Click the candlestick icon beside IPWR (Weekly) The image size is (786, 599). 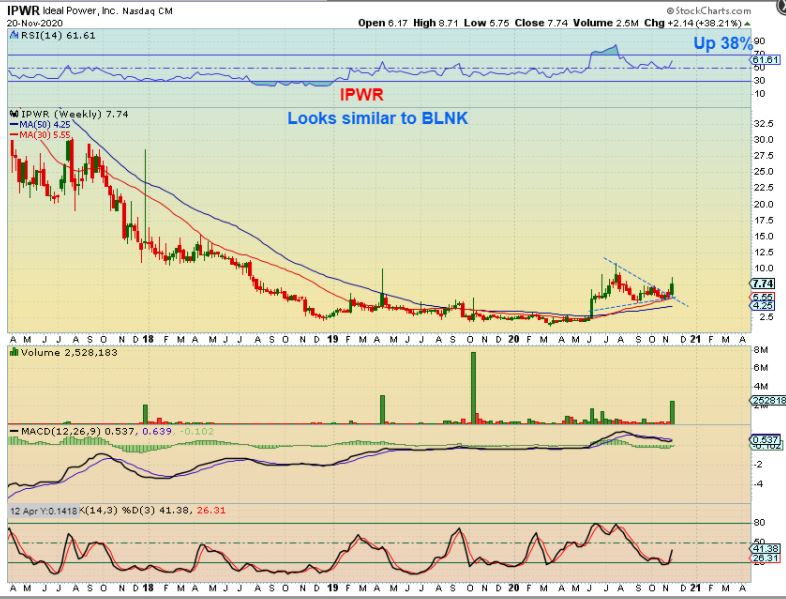pos(14,114)
